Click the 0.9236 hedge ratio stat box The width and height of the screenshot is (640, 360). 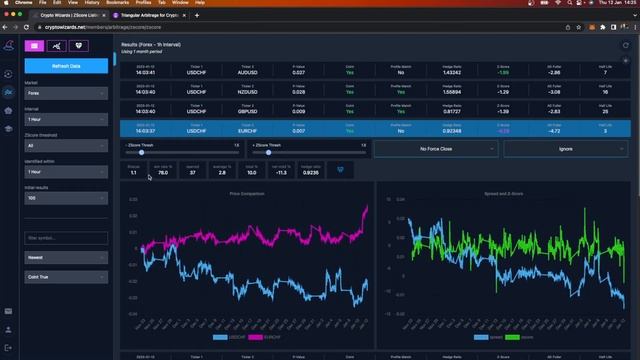(x=311, y=170)
